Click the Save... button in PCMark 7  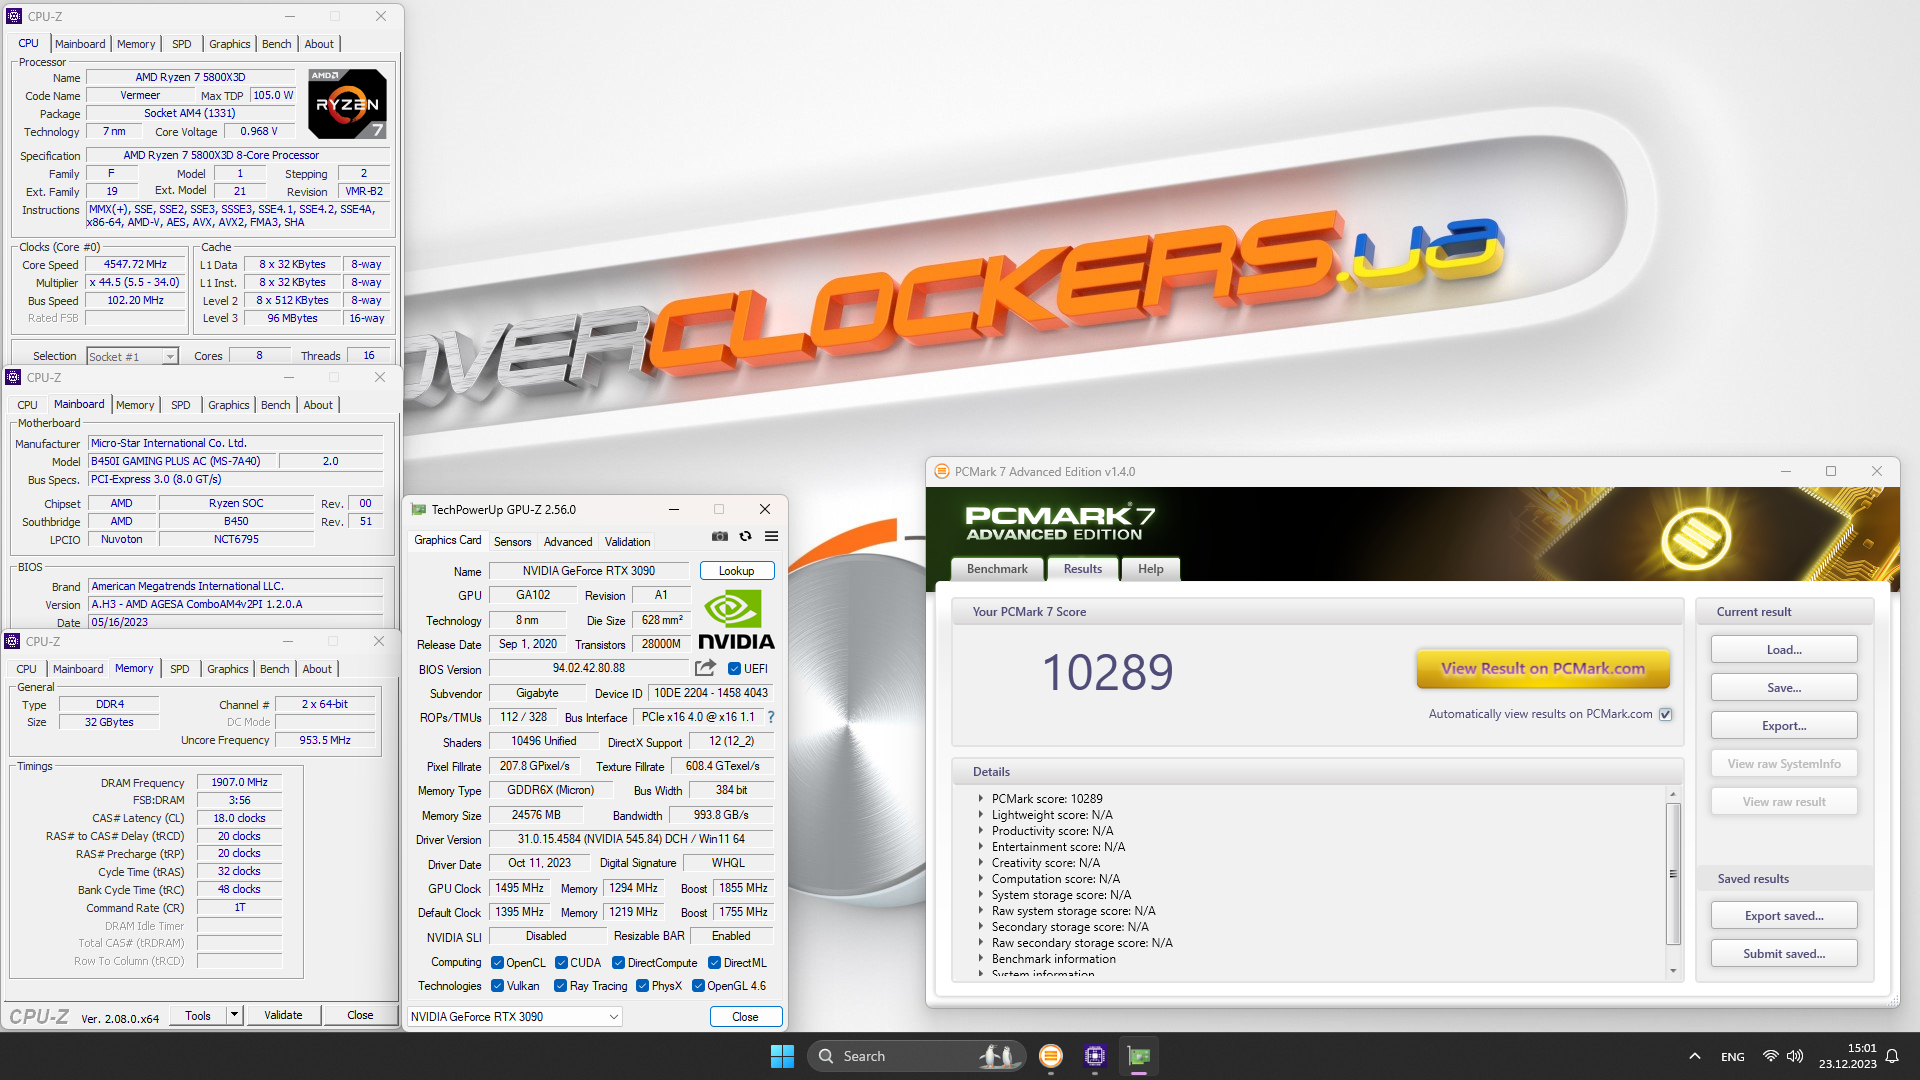click(1784, 688)
